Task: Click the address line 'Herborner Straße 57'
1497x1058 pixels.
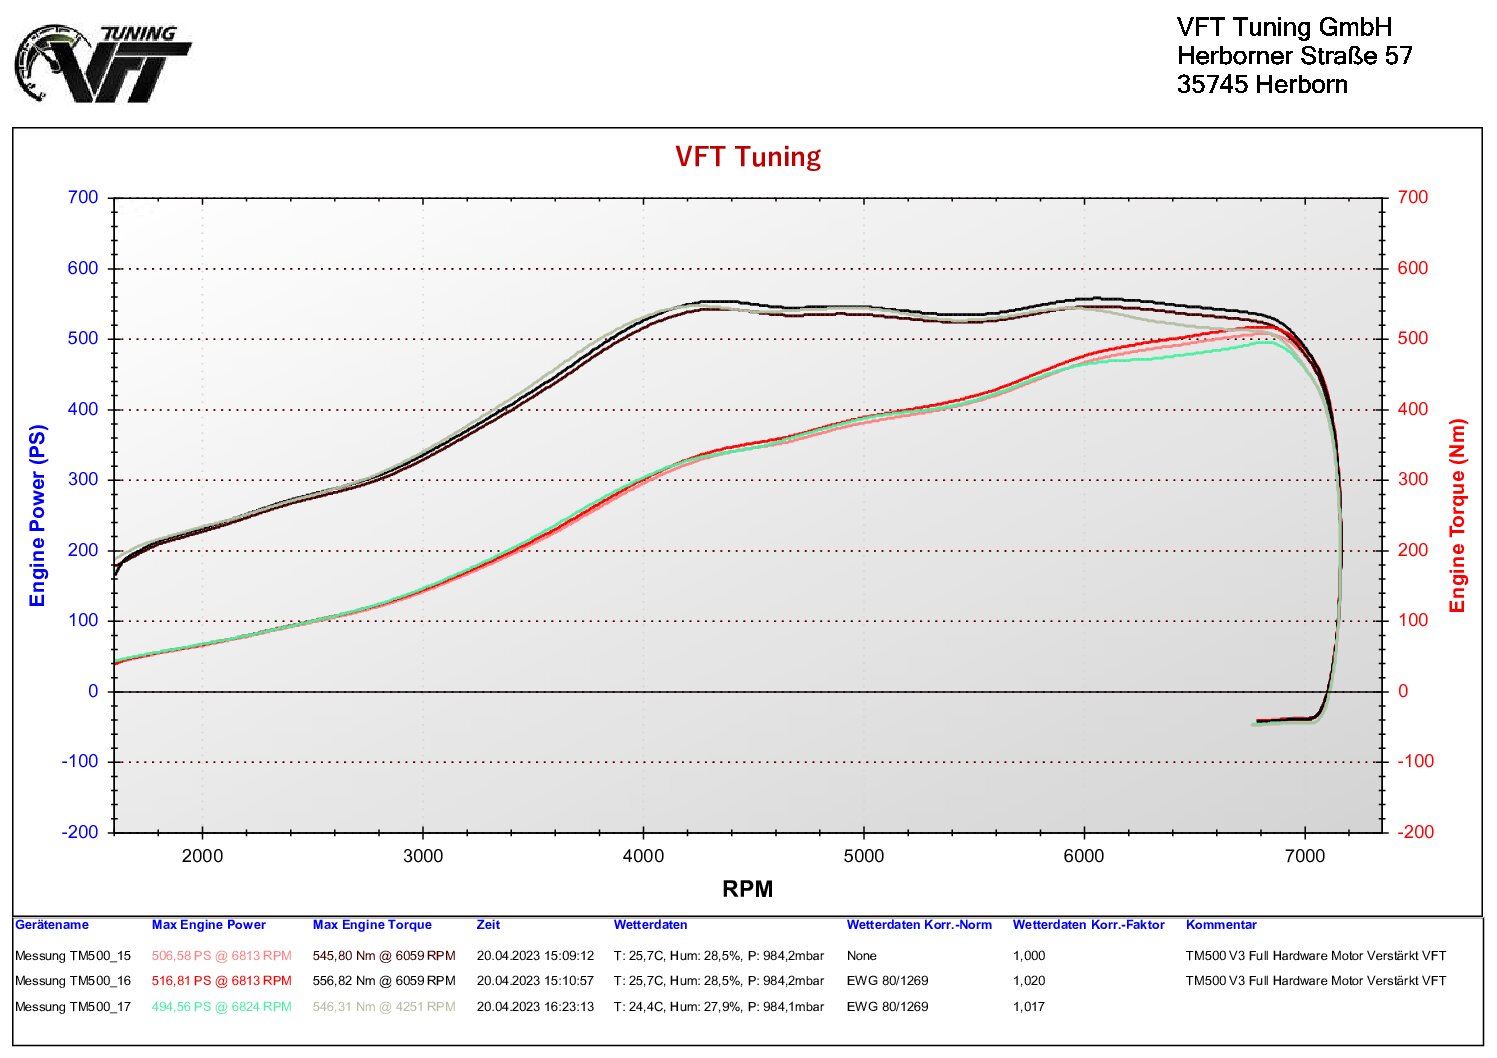Action: click(1294, 56)
